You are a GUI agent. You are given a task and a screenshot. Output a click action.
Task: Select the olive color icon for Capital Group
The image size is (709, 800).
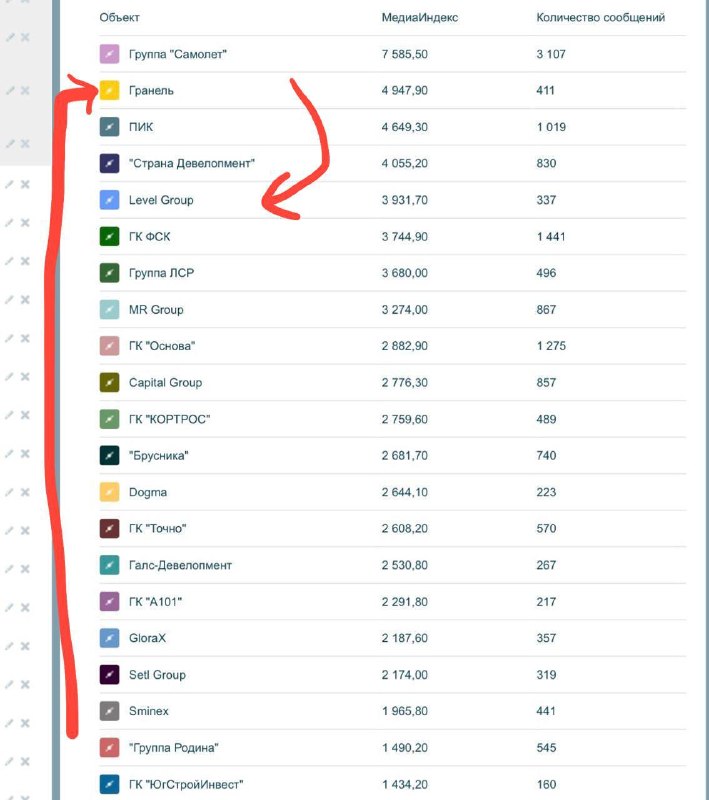click(x=109, y=382)
